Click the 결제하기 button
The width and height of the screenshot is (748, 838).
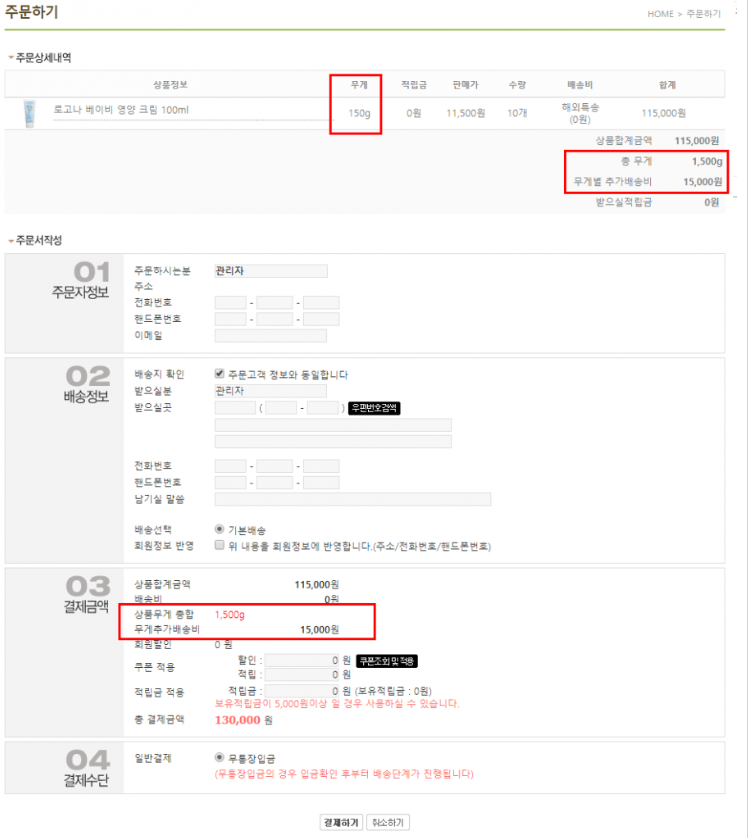tap(340, 822)
